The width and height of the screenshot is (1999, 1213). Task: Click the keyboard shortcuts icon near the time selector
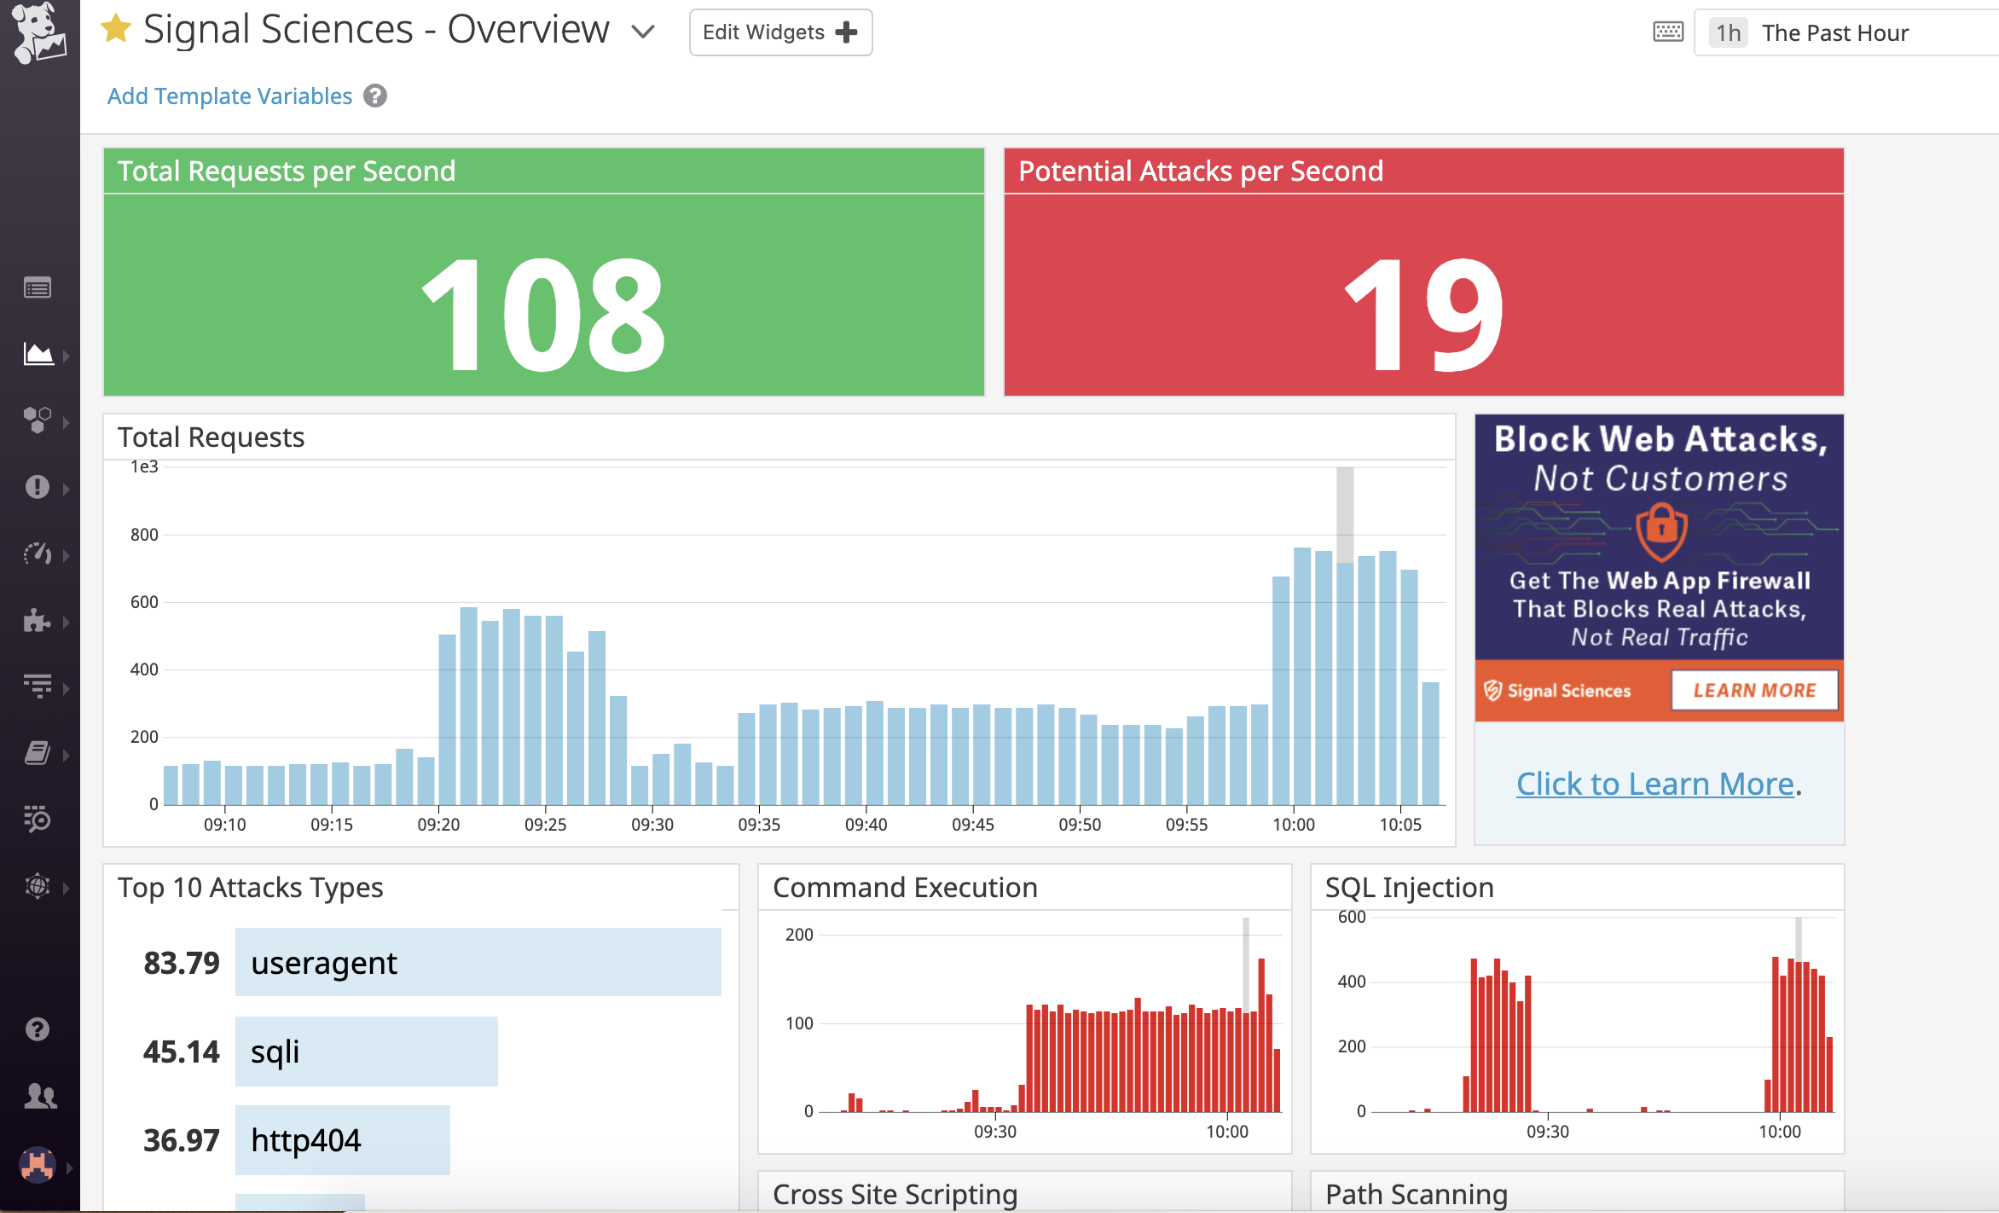[1668, 31]
